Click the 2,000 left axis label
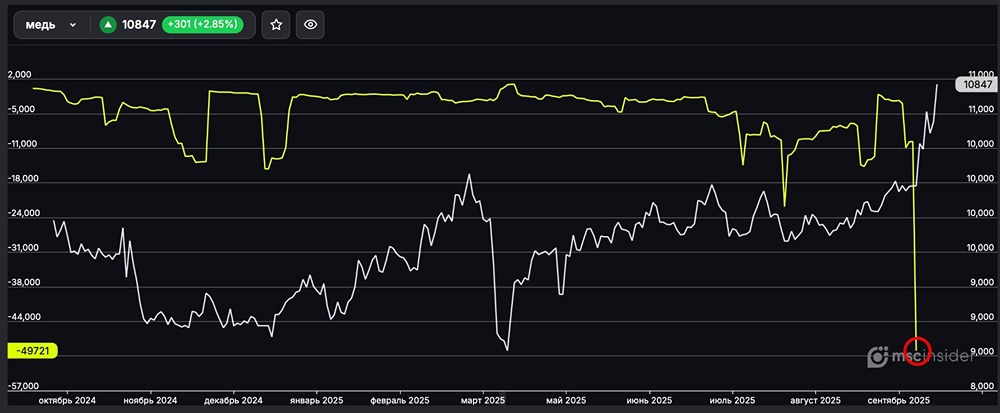 pos(20,76)
